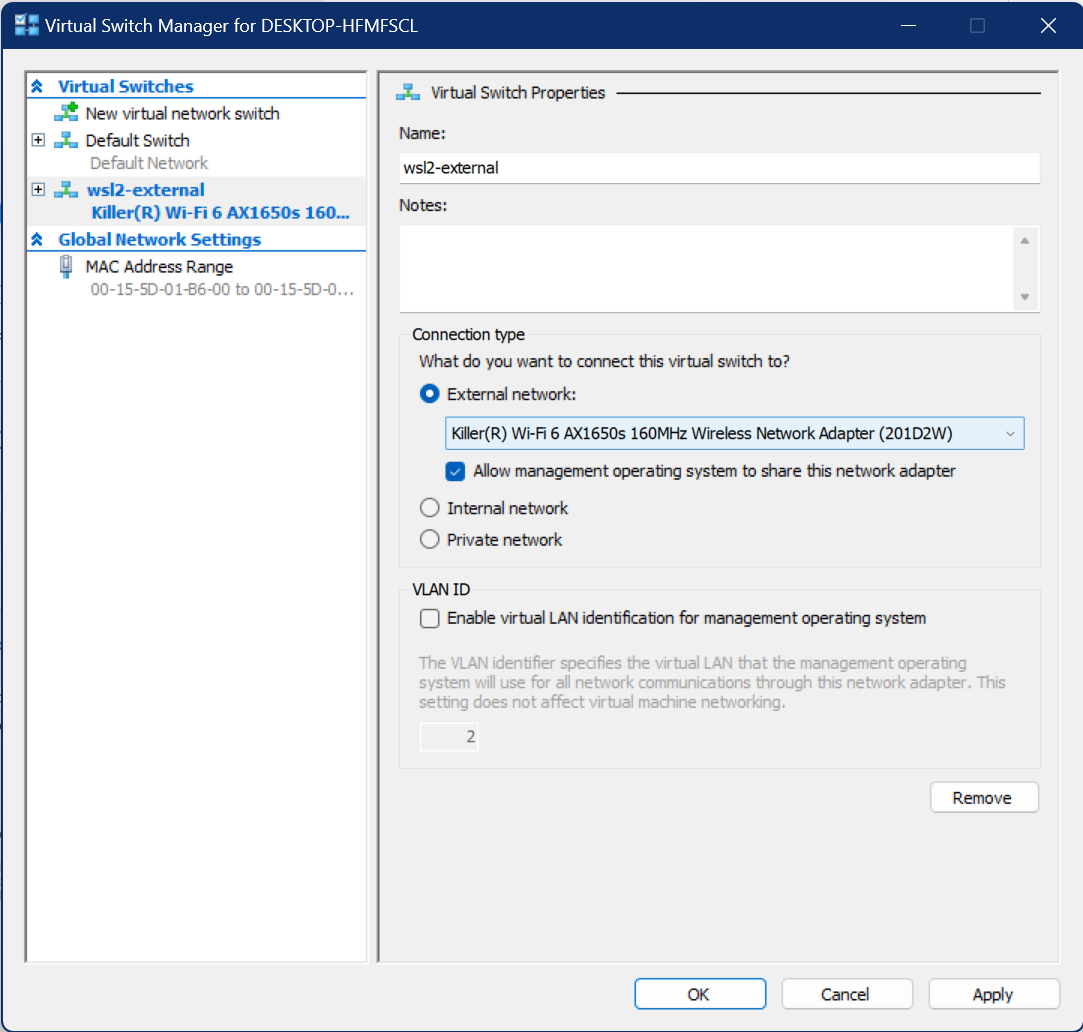This screenshot has width=1083, height=1032.
Task: Uncheck allow management operating system sharing
Action: (455, 471)
